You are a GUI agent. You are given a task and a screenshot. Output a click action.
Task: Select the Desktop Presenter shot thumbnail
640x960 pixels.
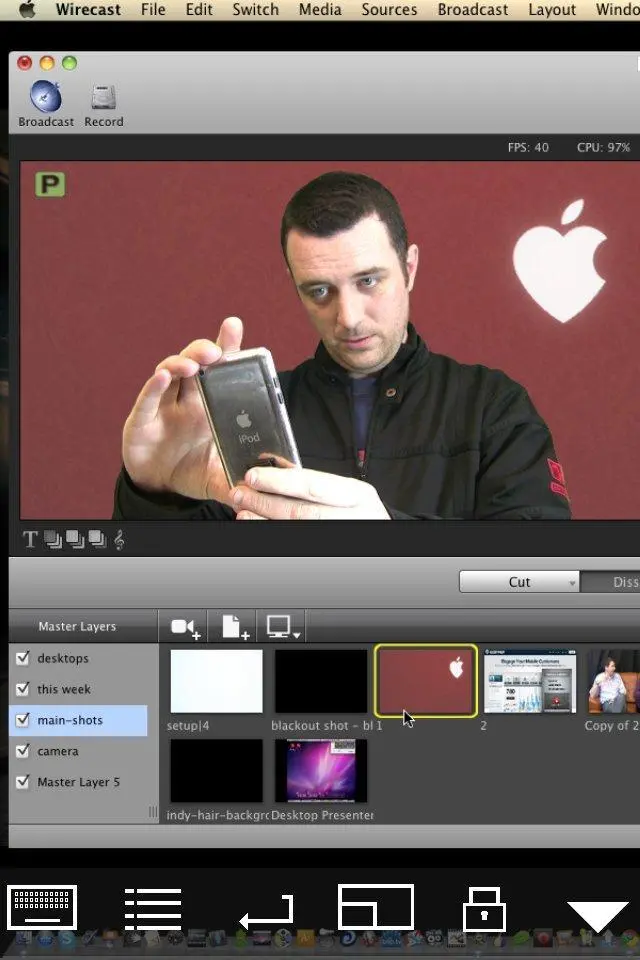click(x=321, y=770)
